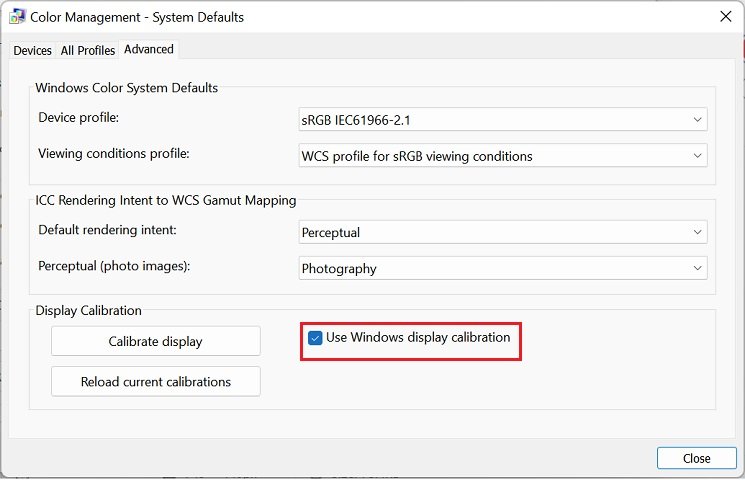Click the Close button at the bottom
Image resolution: width=745 pixels, height=480 pixels.
tap(696, 458)
